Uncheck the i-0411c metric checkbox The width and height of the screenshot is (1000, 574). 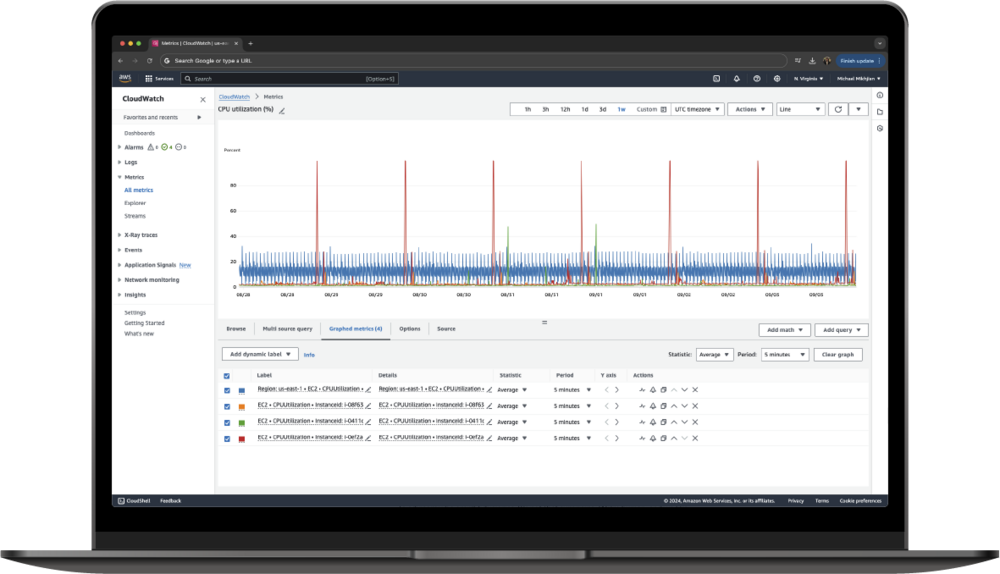click(x=226, y=423)
